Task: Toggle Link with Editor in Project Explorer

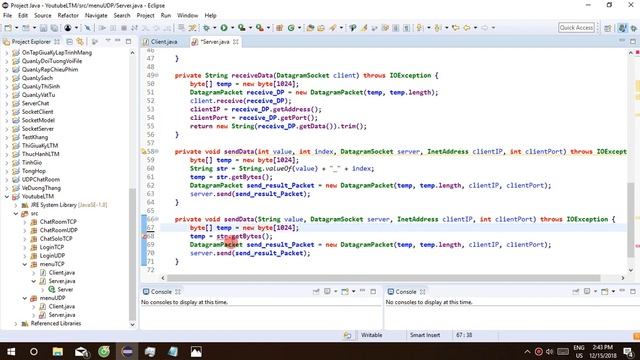Action: (80, 42)
